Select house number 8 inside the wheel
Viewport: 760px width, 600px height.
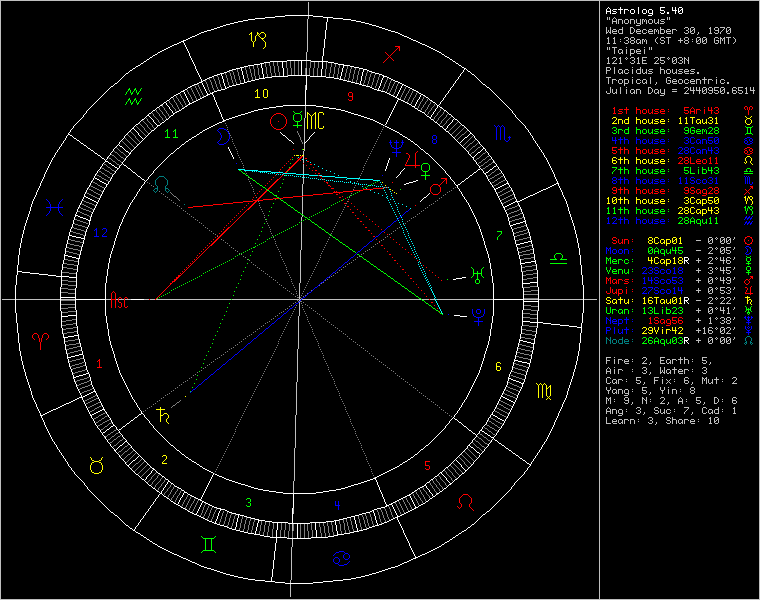434,140
